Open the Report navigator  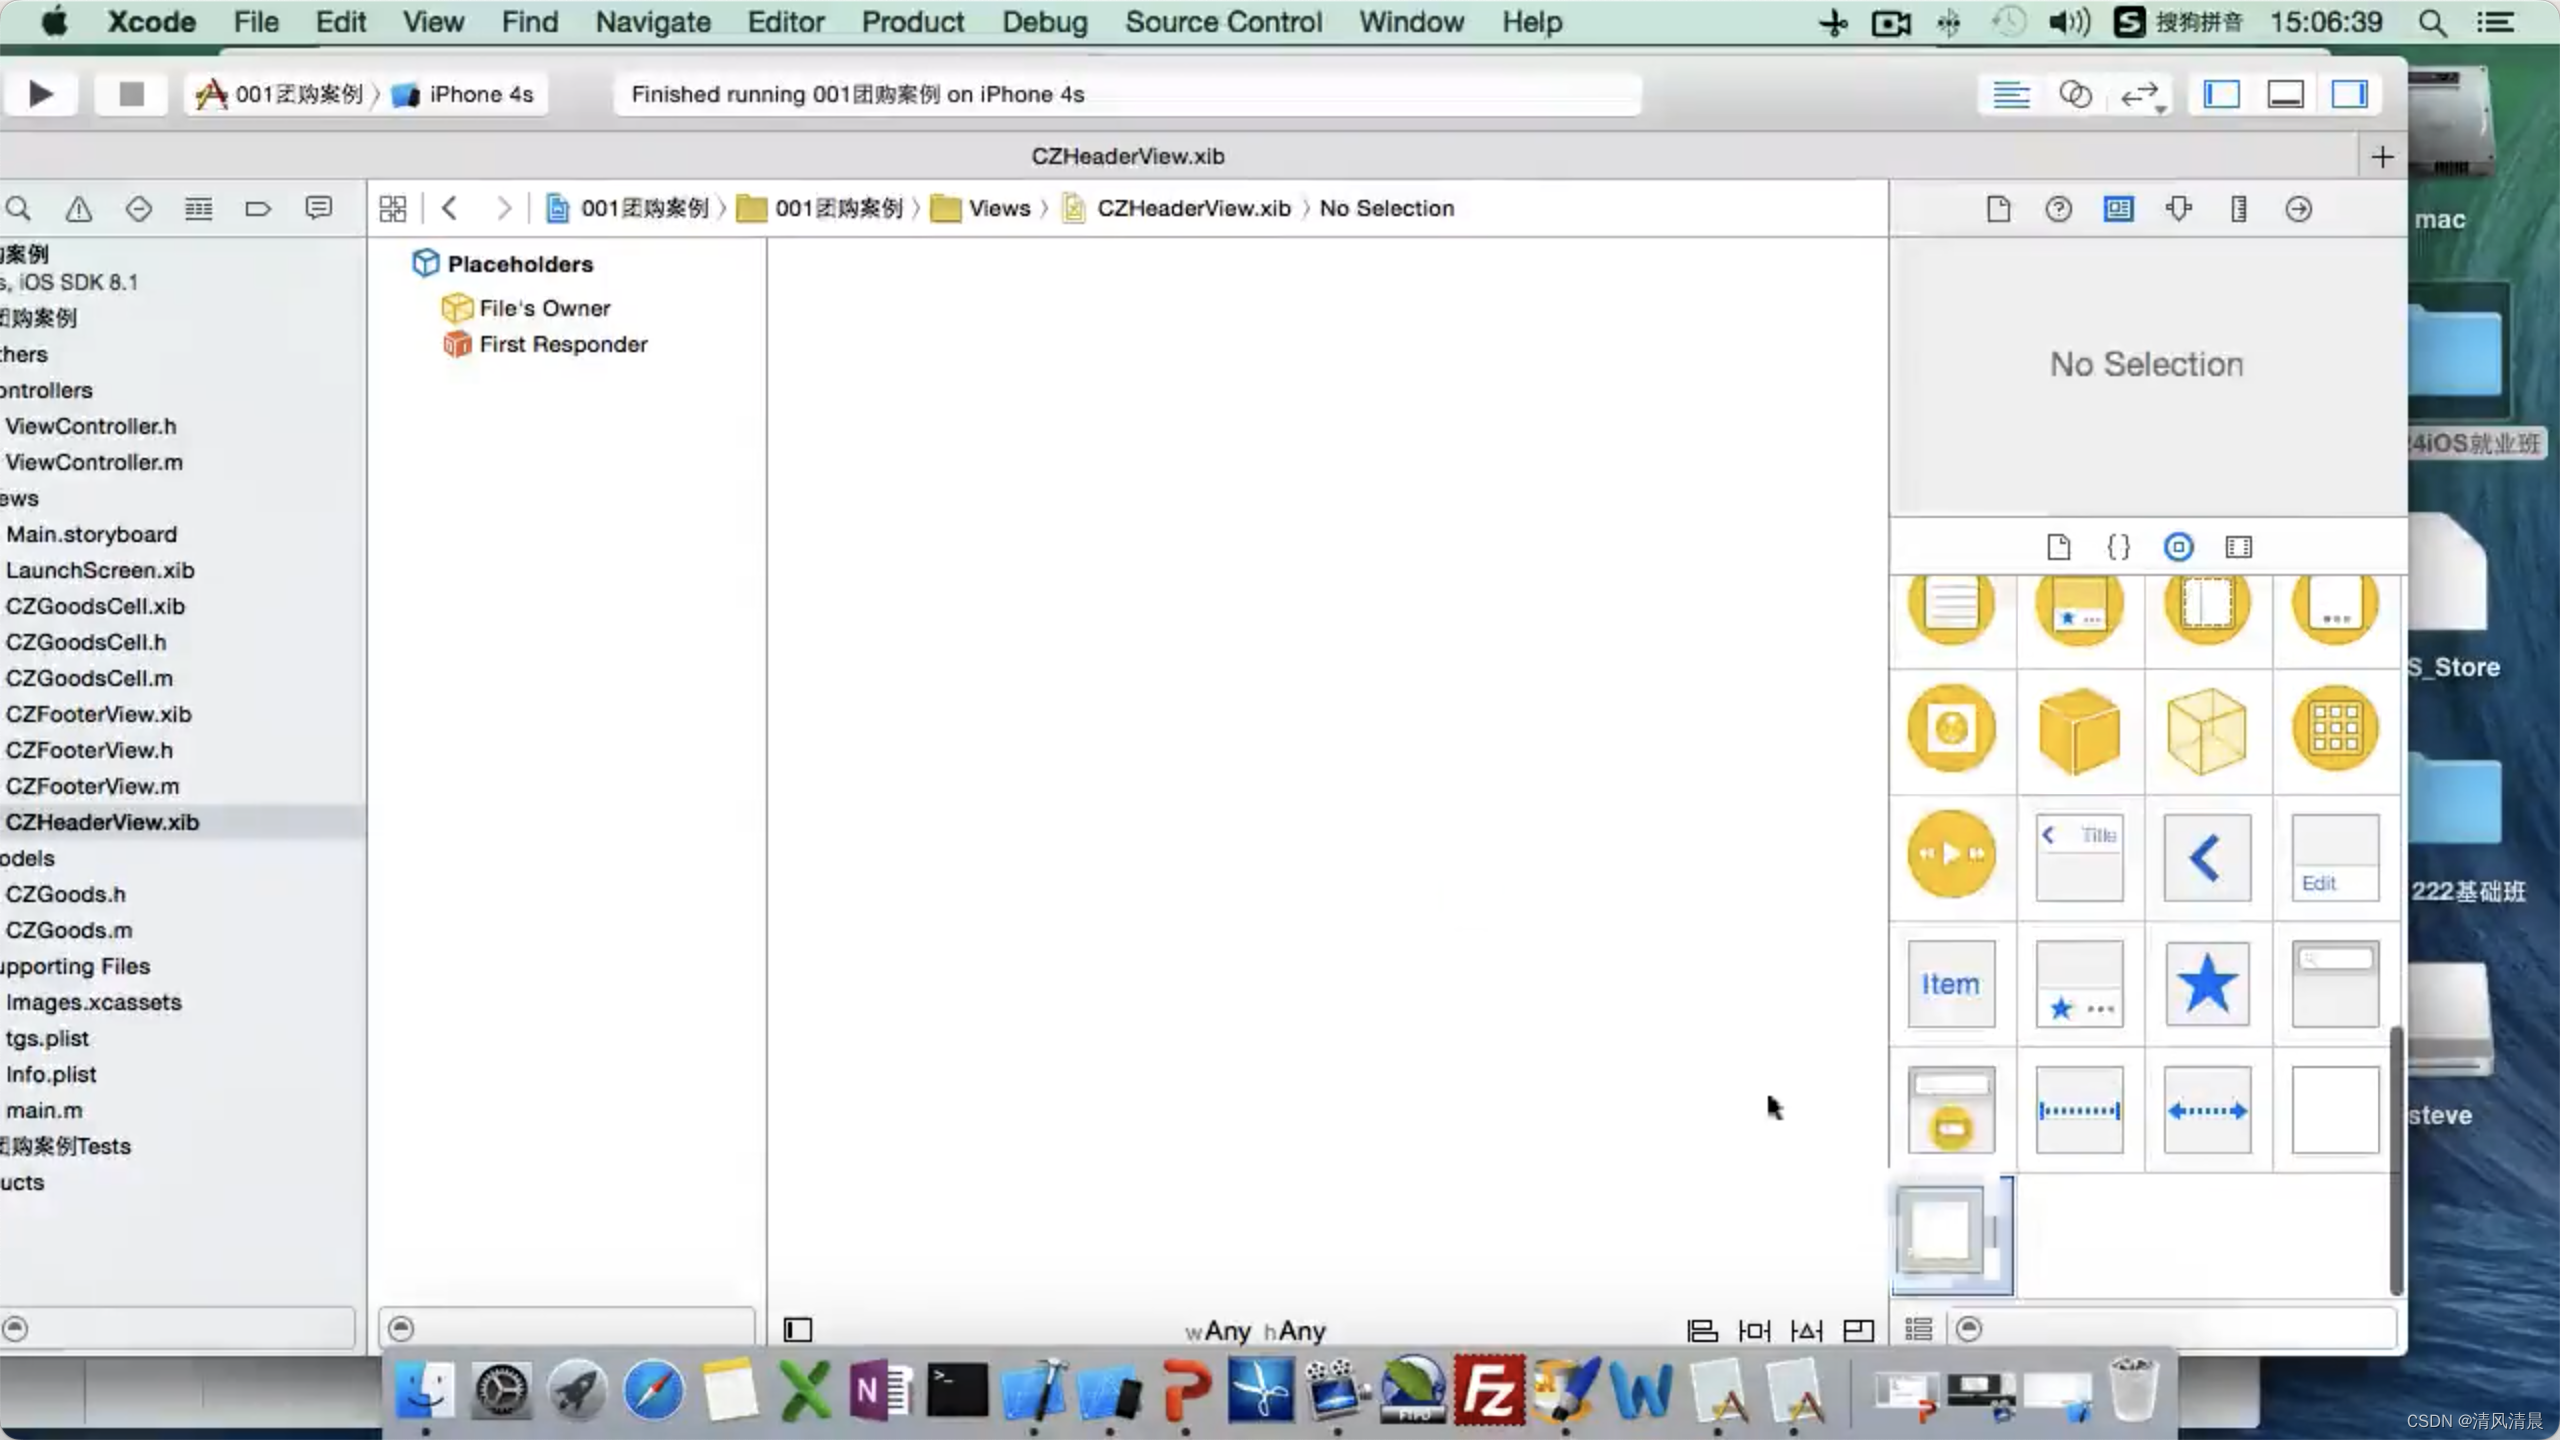[x=318, y=208]
